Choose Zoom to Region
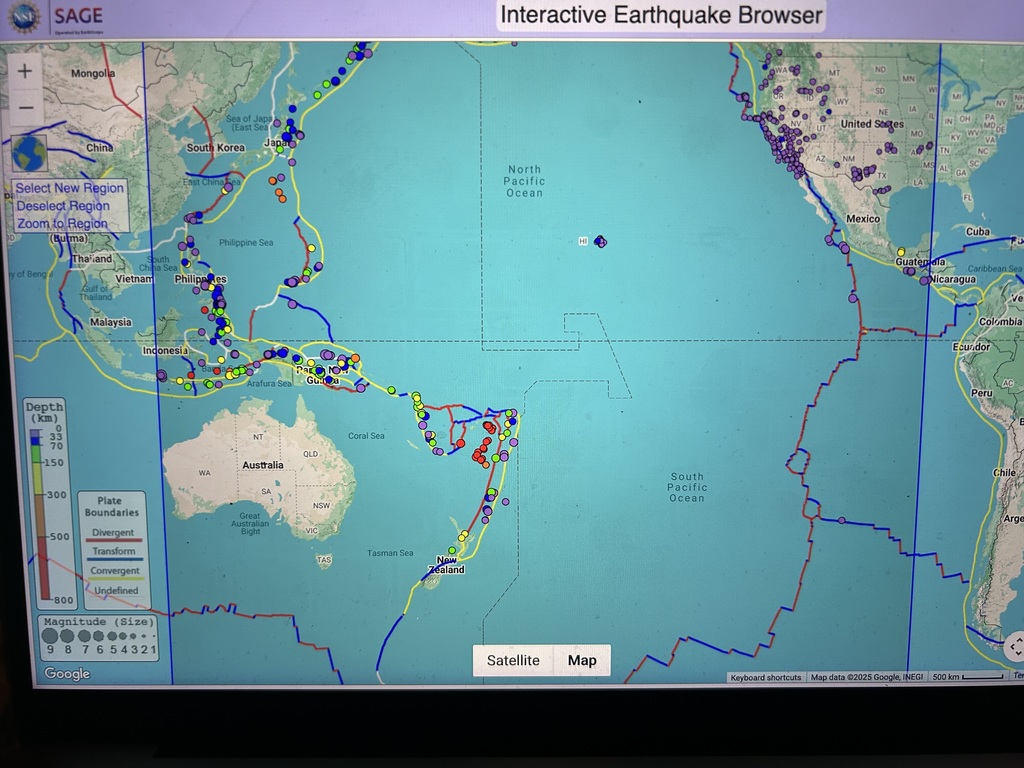 62,224
